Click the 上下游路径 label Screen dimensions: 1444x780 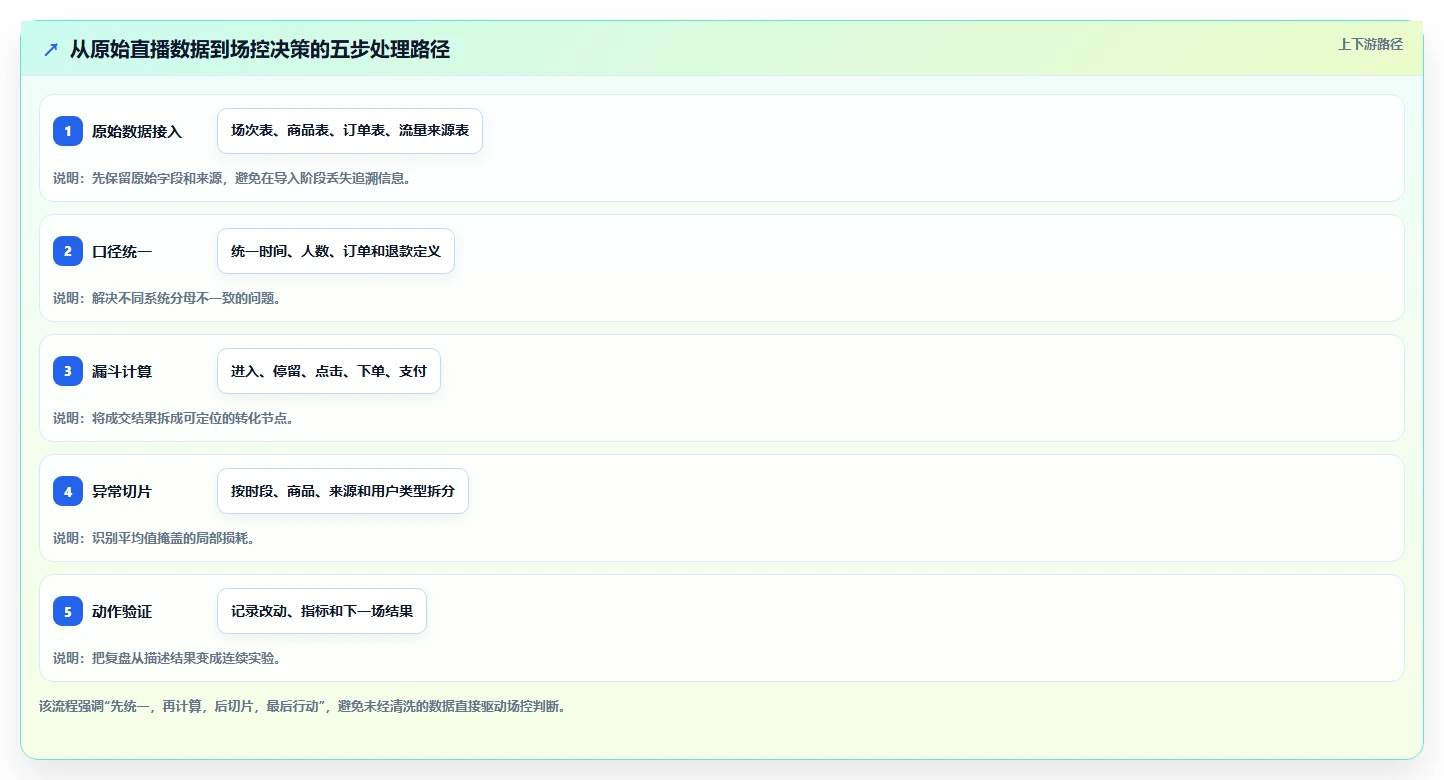(x=1370, y=44)
